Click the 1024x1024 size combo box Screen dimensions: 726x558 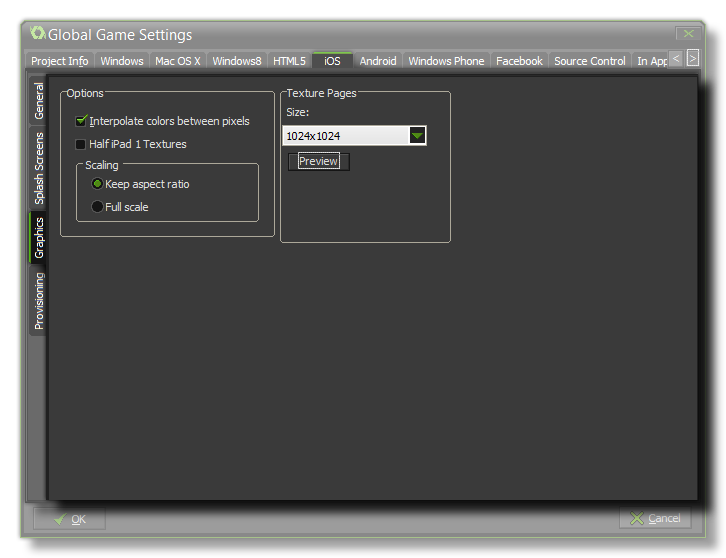click(x=345, y=136)
